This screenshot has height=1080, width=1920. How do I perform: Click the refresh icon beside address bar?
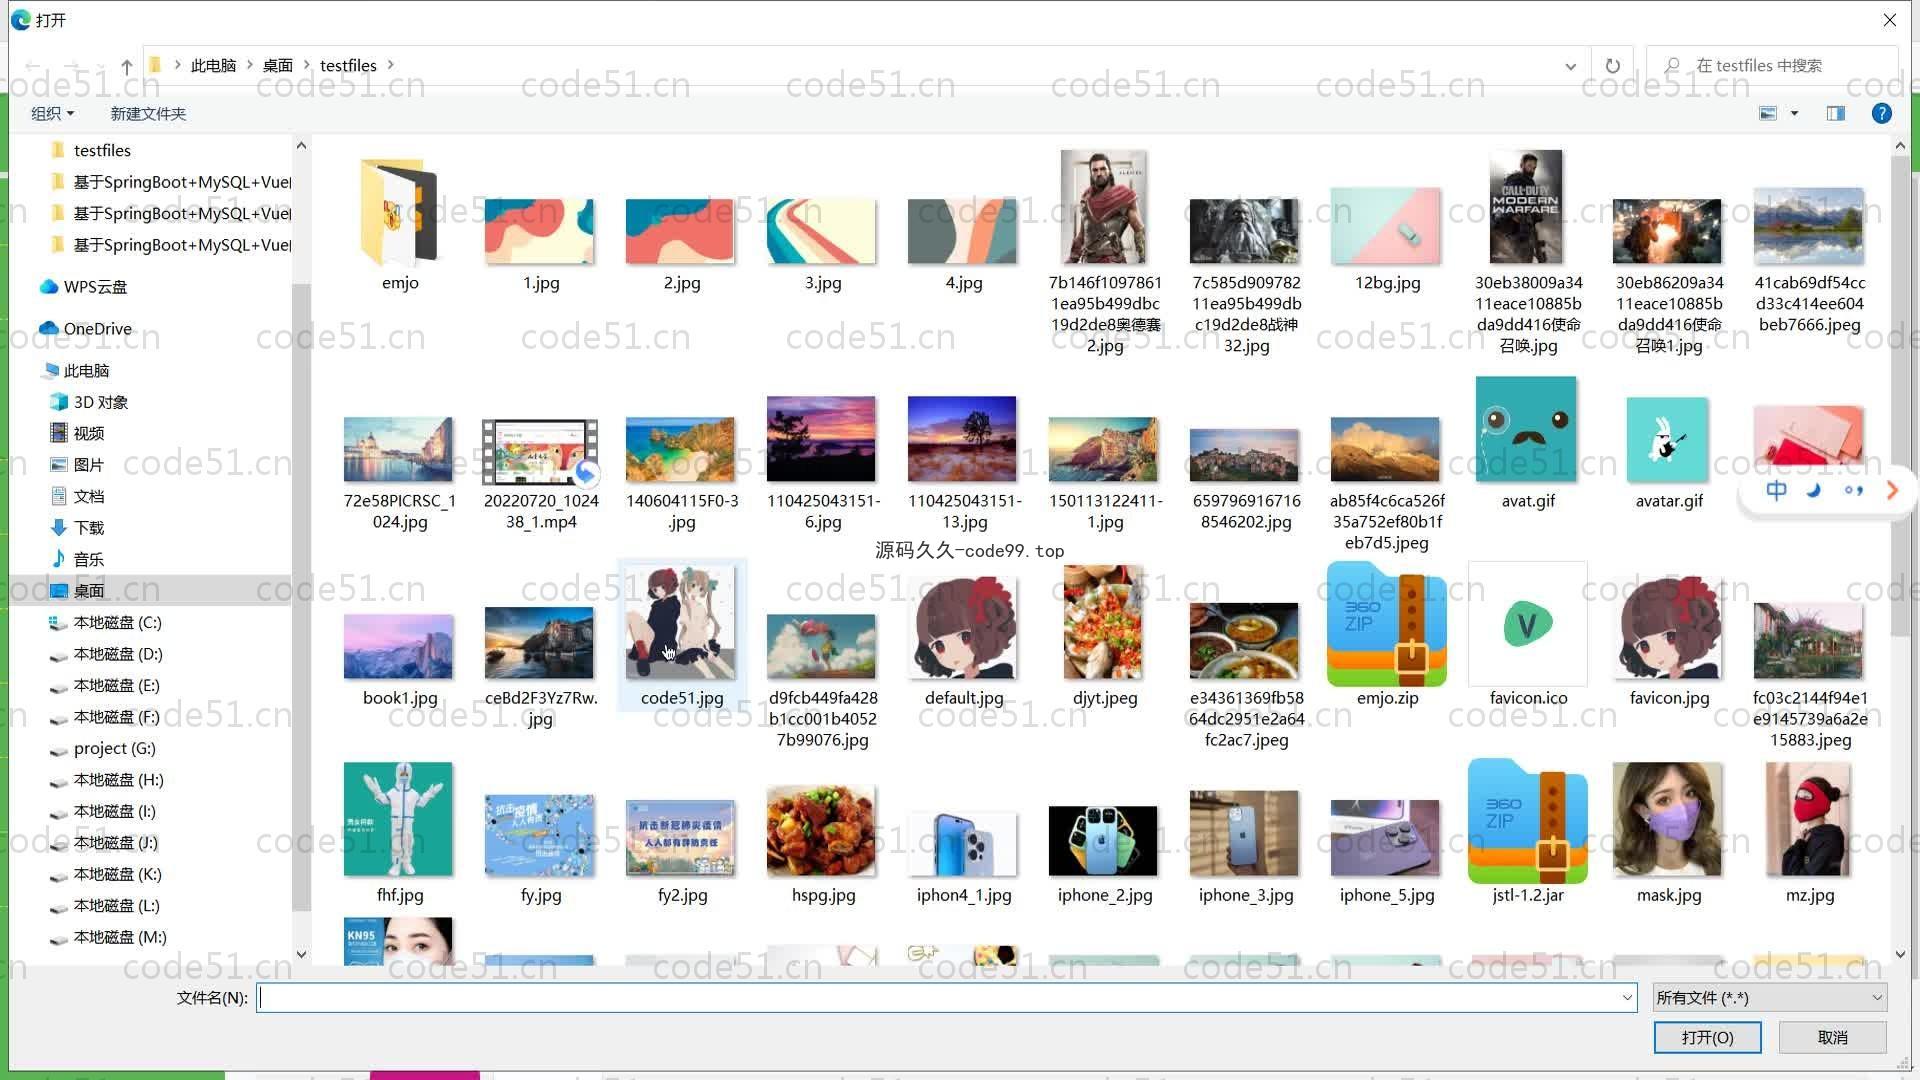(1612, 66)
